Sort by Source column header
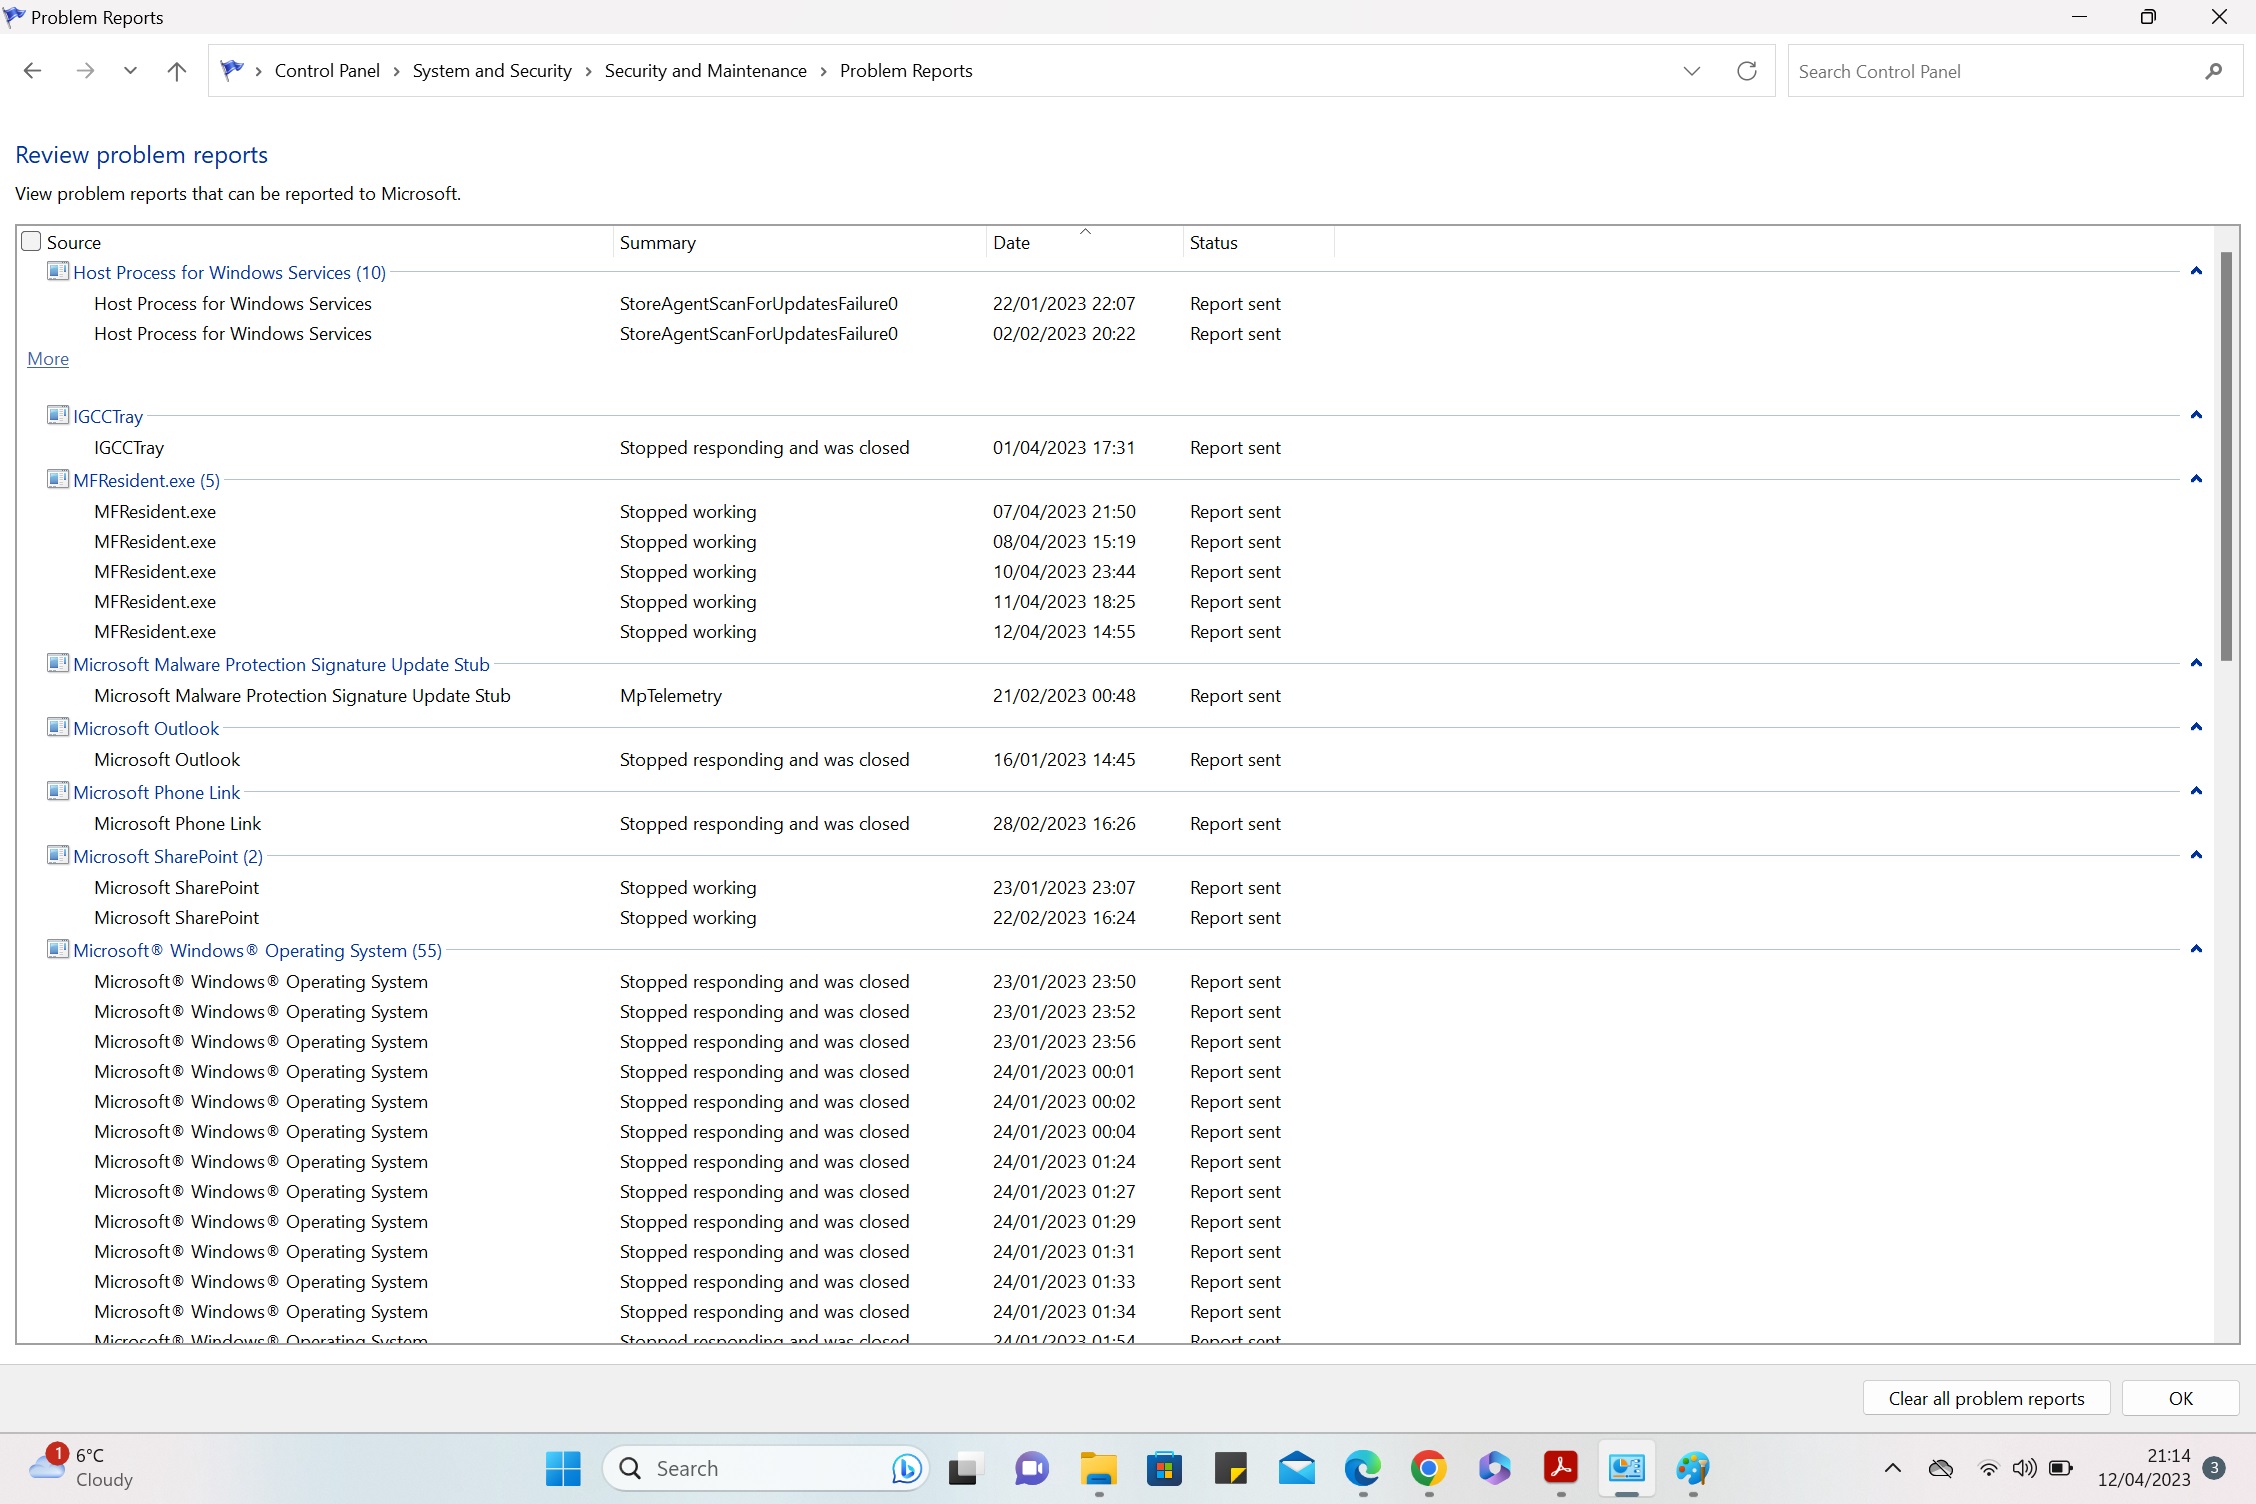Image resolution: width=2256 pixels, height=1504 pixels. pyautogui.click(x=74, y=243)
